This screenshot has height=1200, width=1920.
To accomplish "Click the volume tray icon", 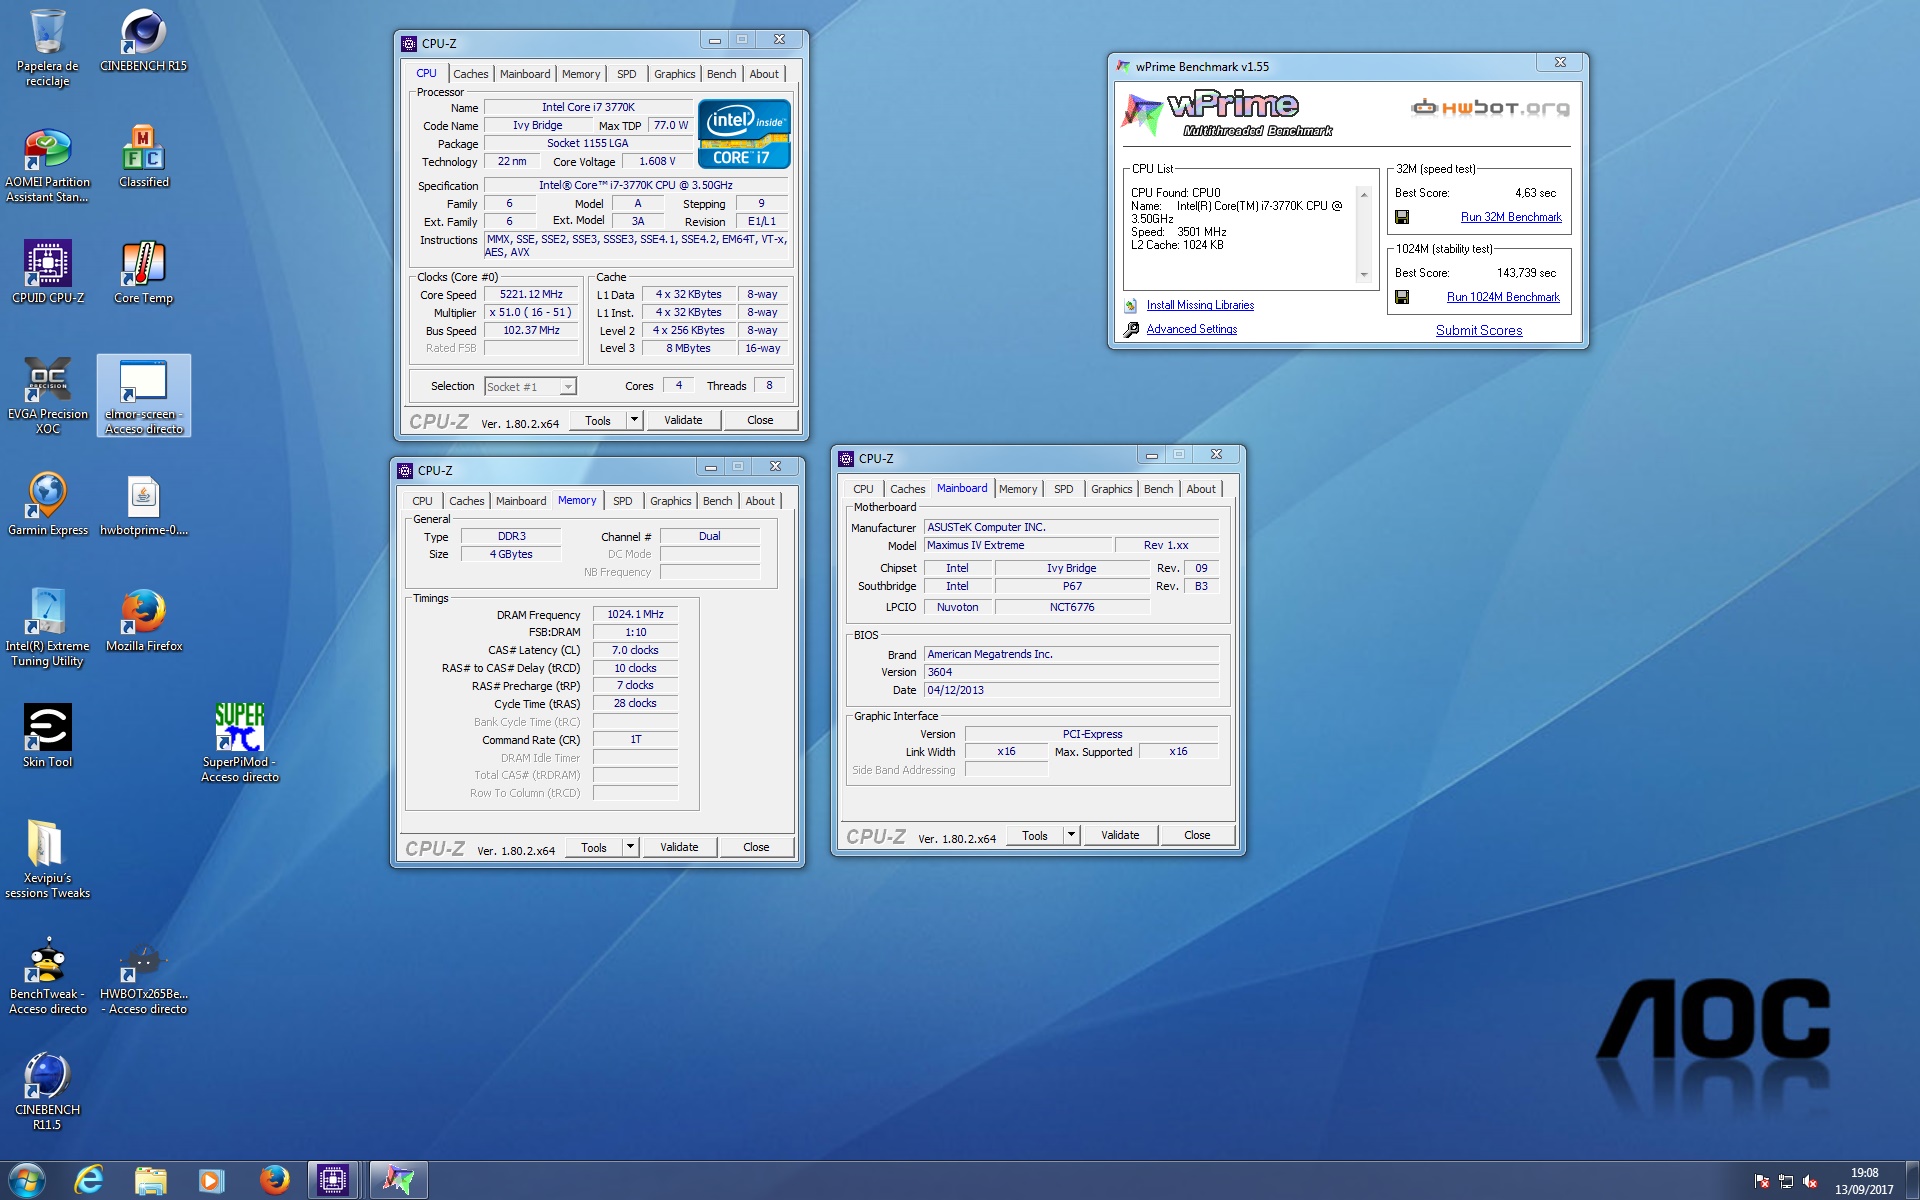I will pyautogui.click(x=1810, y=1181).
